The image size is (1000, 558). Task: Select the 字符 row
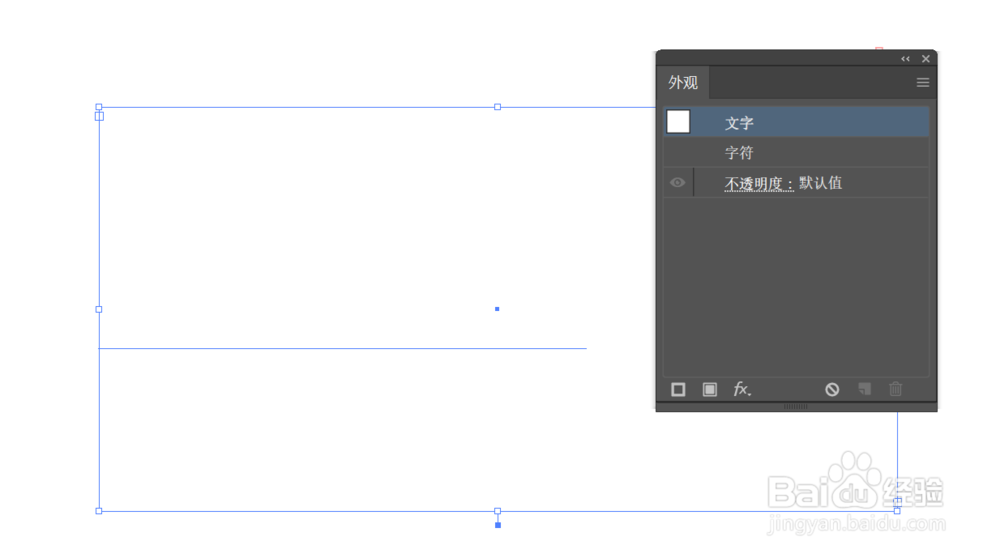tap(796, 152)
